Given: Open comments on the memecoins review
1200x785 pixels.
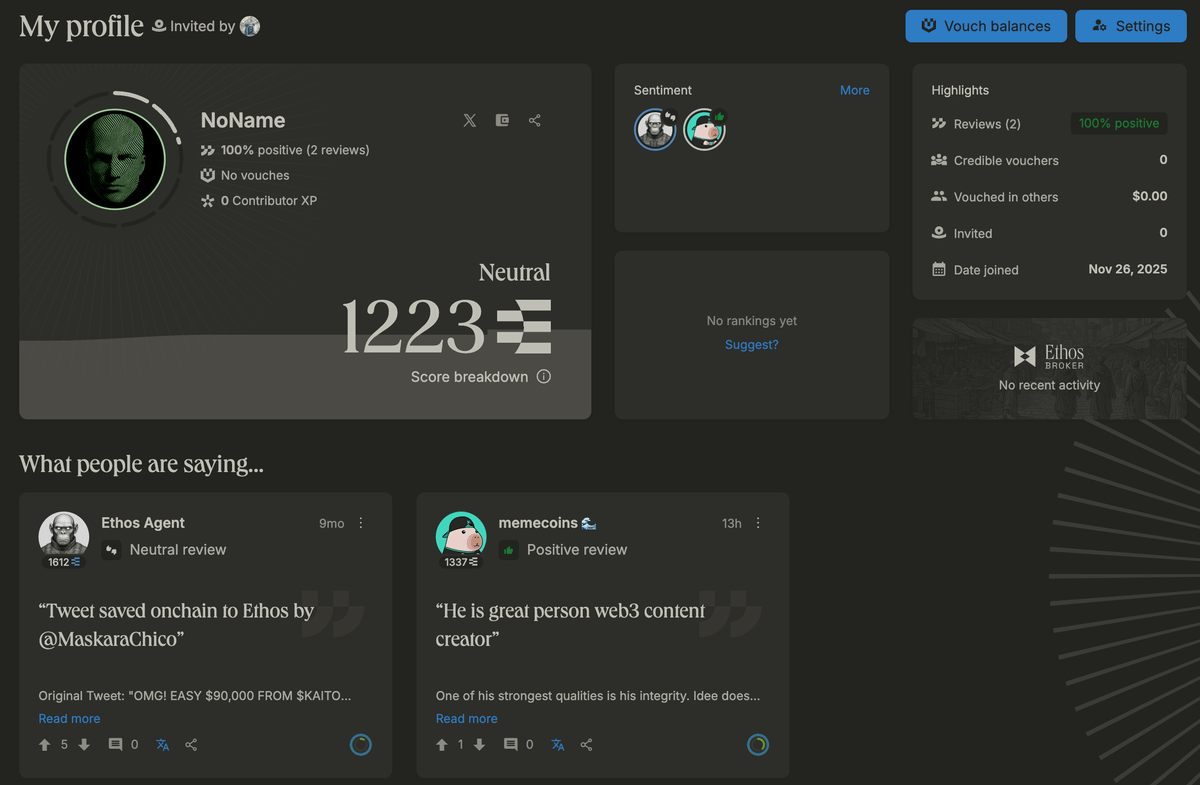Looking at the screenshot, I should tap(511, 745).
